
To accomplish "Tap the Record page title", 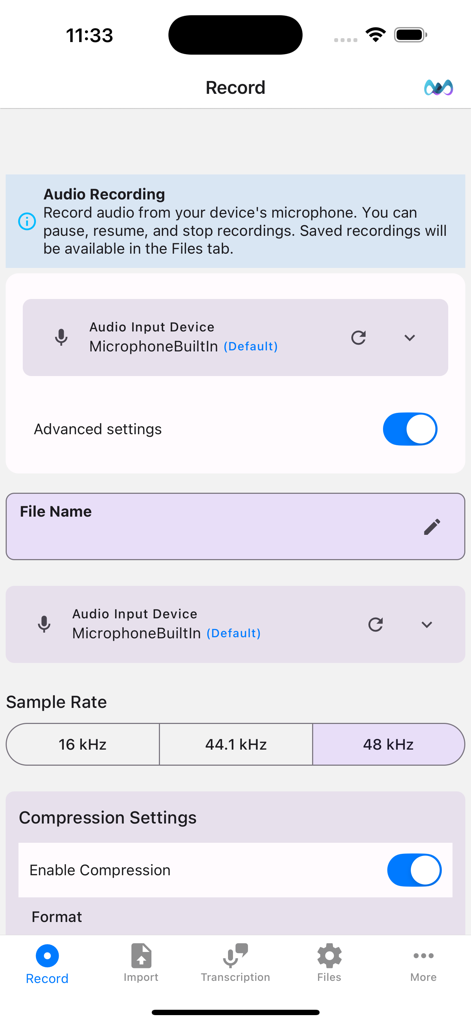I will (x=235, y=88).
